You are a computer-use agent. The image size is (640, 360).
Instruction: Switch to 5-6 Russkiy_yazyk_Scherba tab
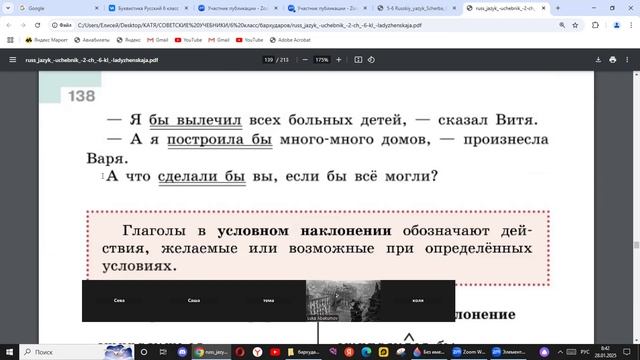pyautogui.click(x=415, y=8)
